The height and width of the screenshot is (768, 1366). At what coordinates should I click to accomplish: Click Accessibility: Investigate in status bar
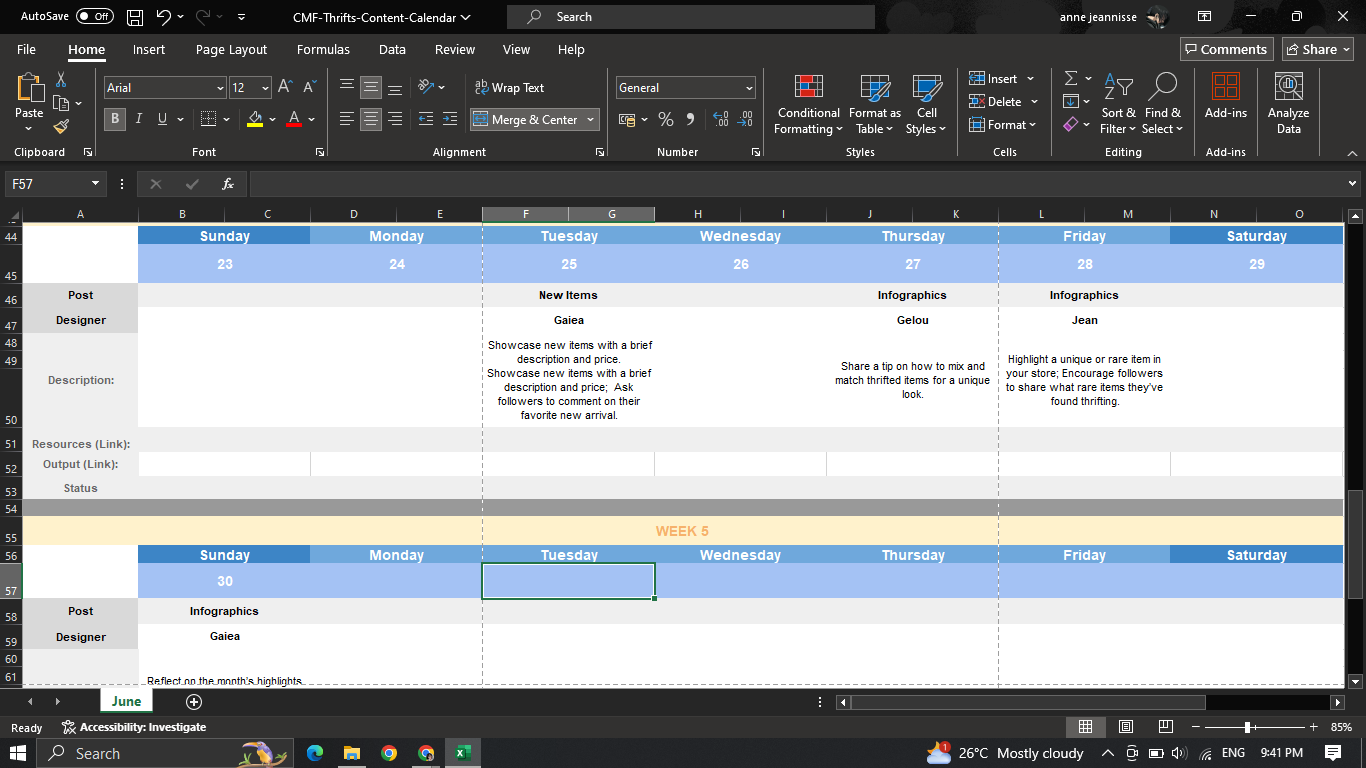(x=133, y=727)
